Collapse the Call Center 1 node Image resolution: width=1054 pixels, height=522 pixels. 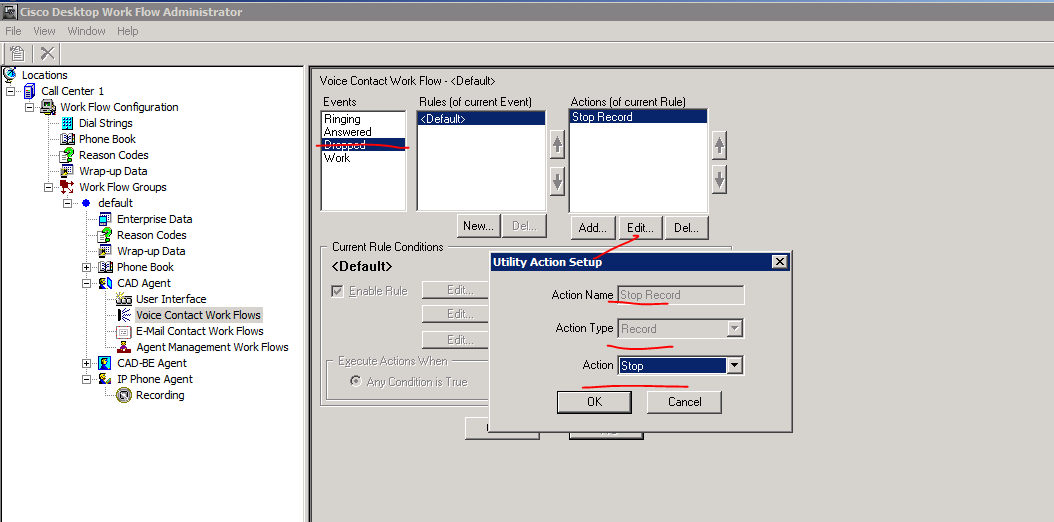pos(11,91)
